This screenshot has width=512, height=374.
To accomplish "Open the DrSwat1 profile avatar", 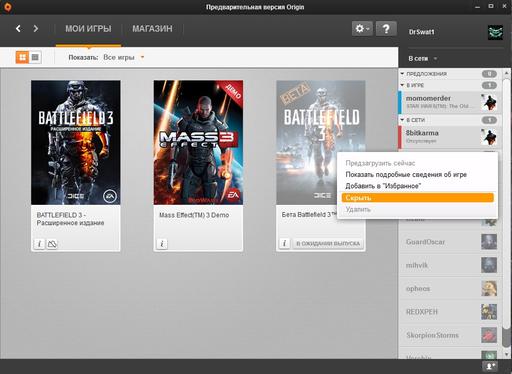I will (495, 32).
